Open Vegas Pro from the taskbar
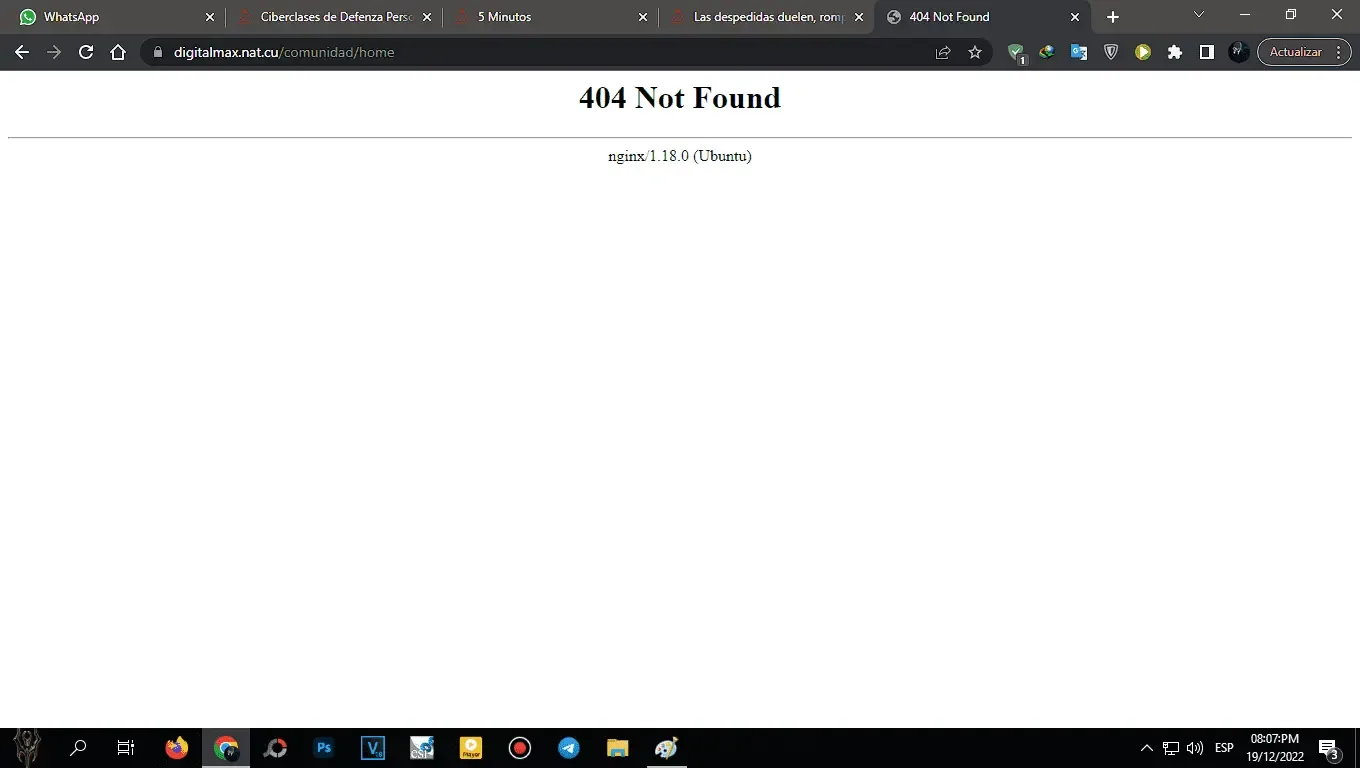This screenshot has width=1360, height=768. [373, 748]
